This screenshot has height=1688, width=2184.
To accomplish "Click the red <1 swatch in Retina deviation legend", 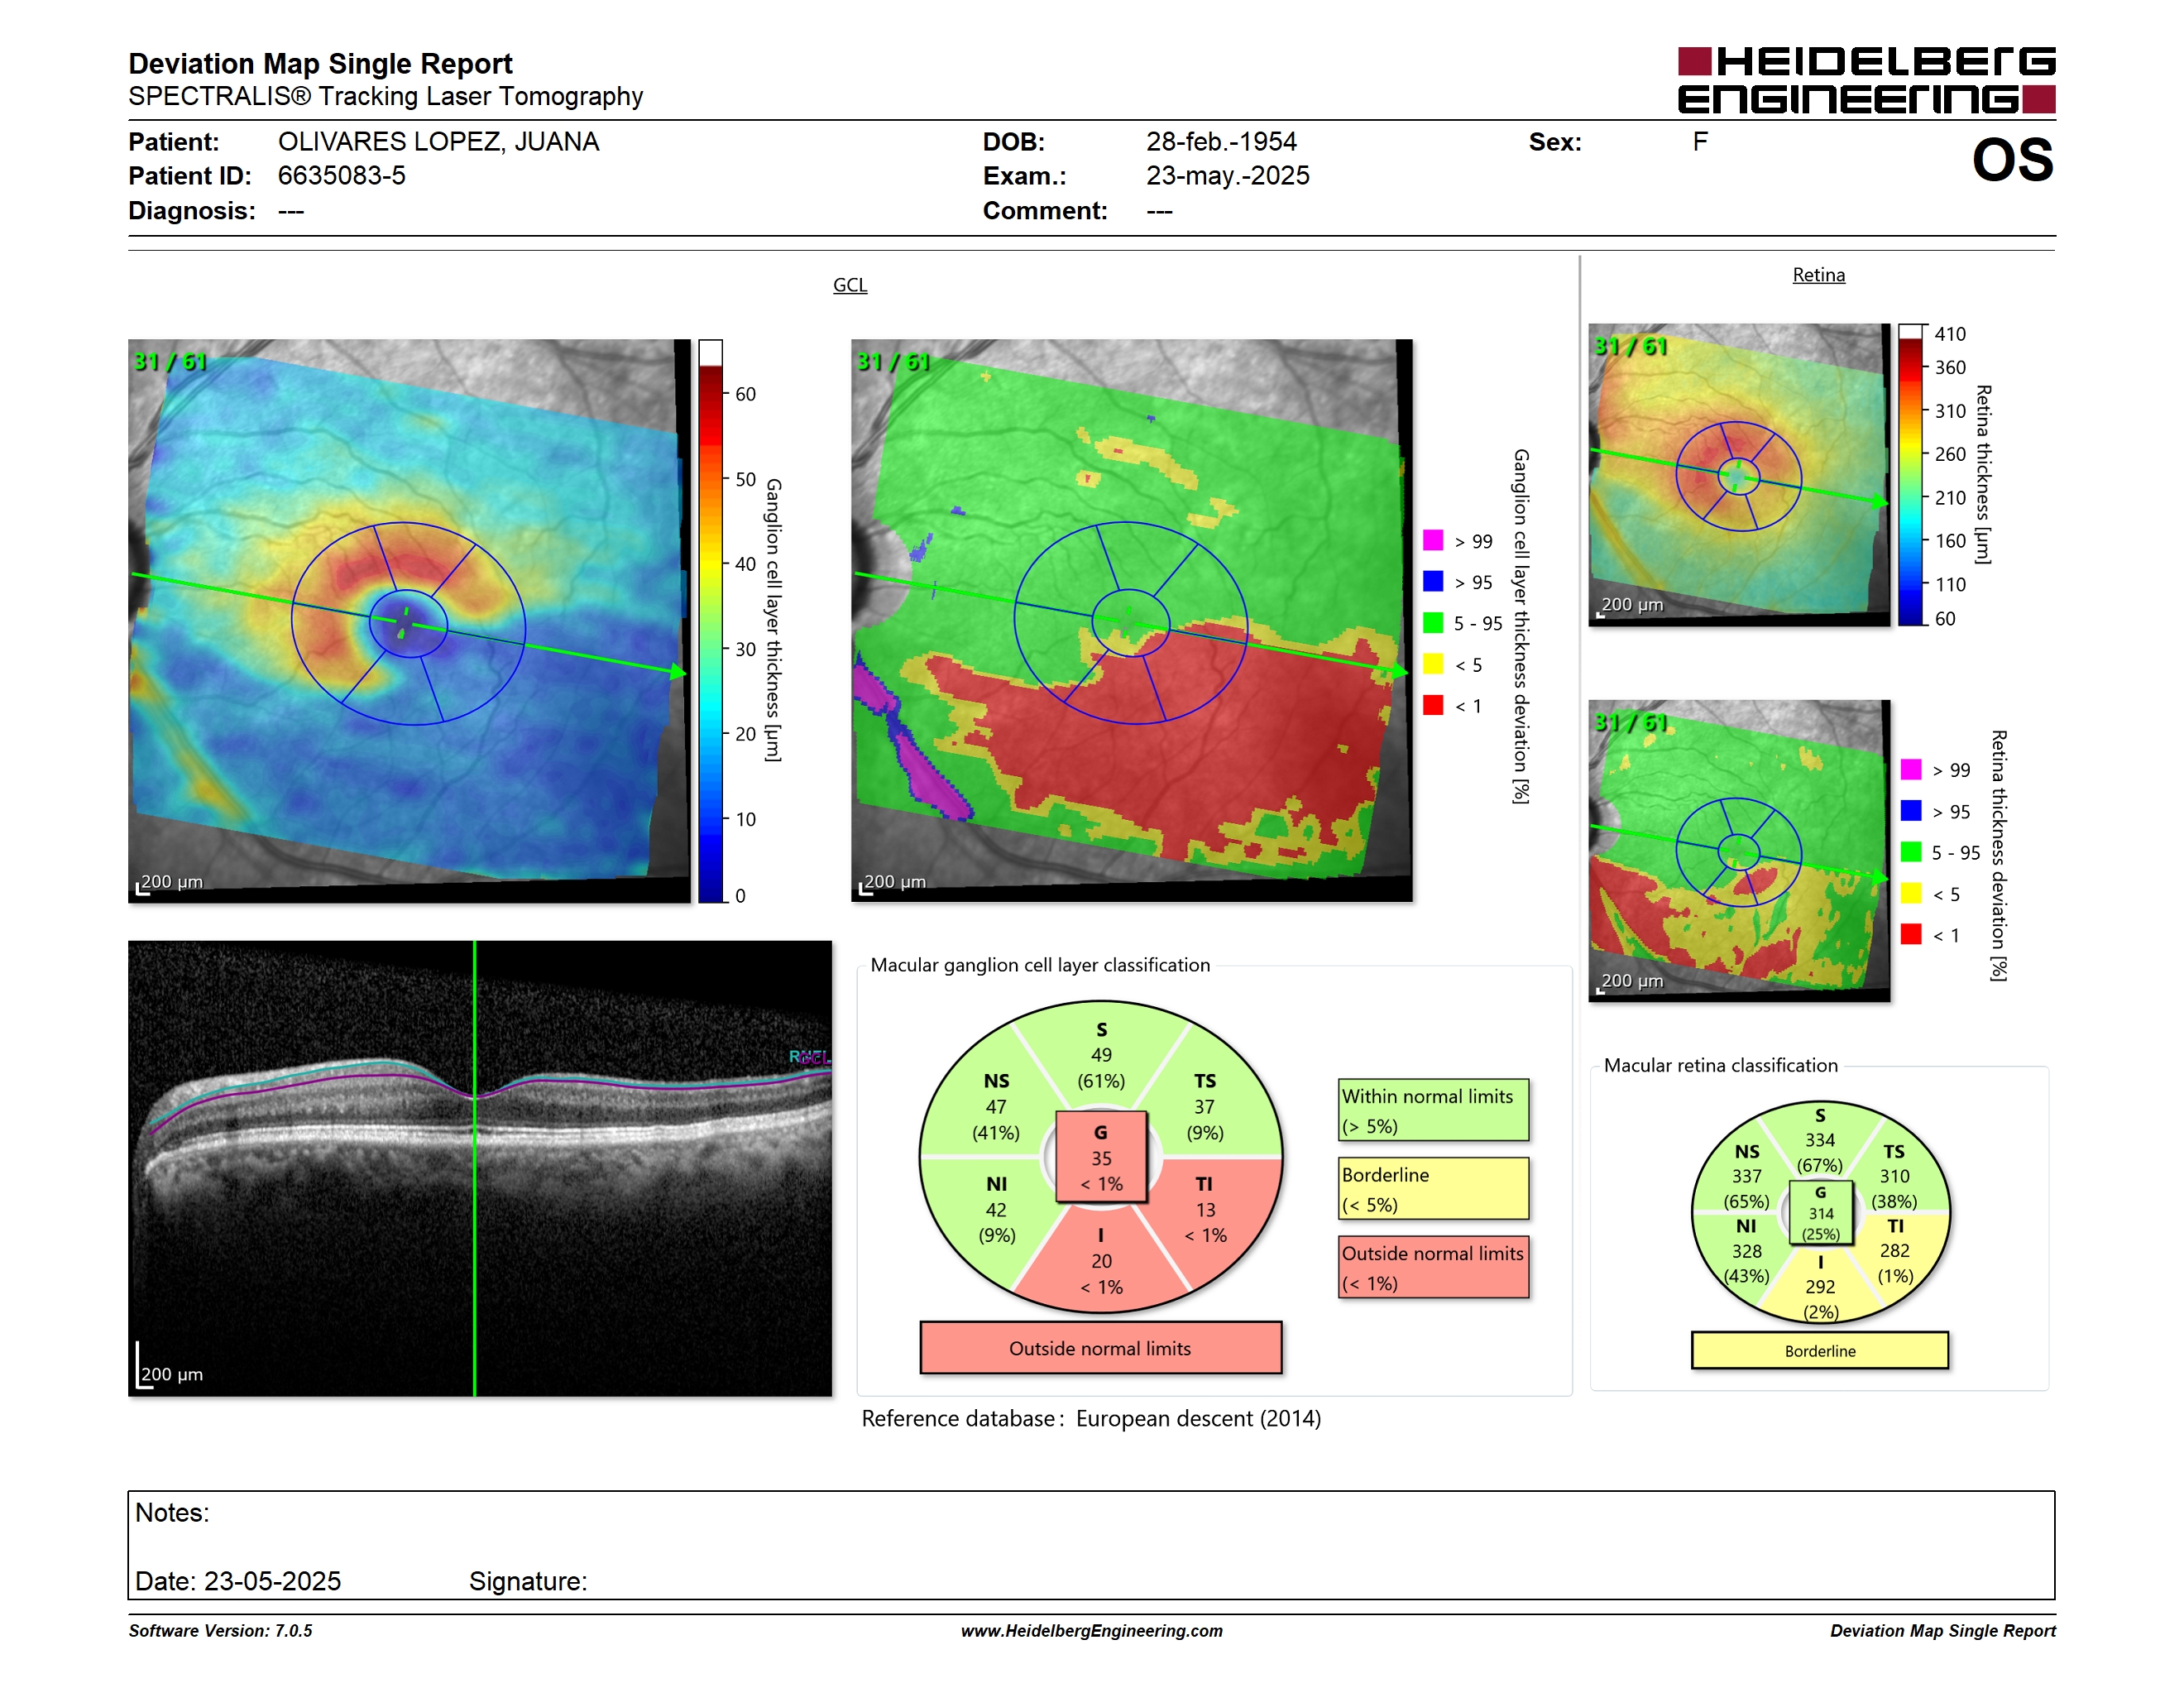I will pos(1911,934).
